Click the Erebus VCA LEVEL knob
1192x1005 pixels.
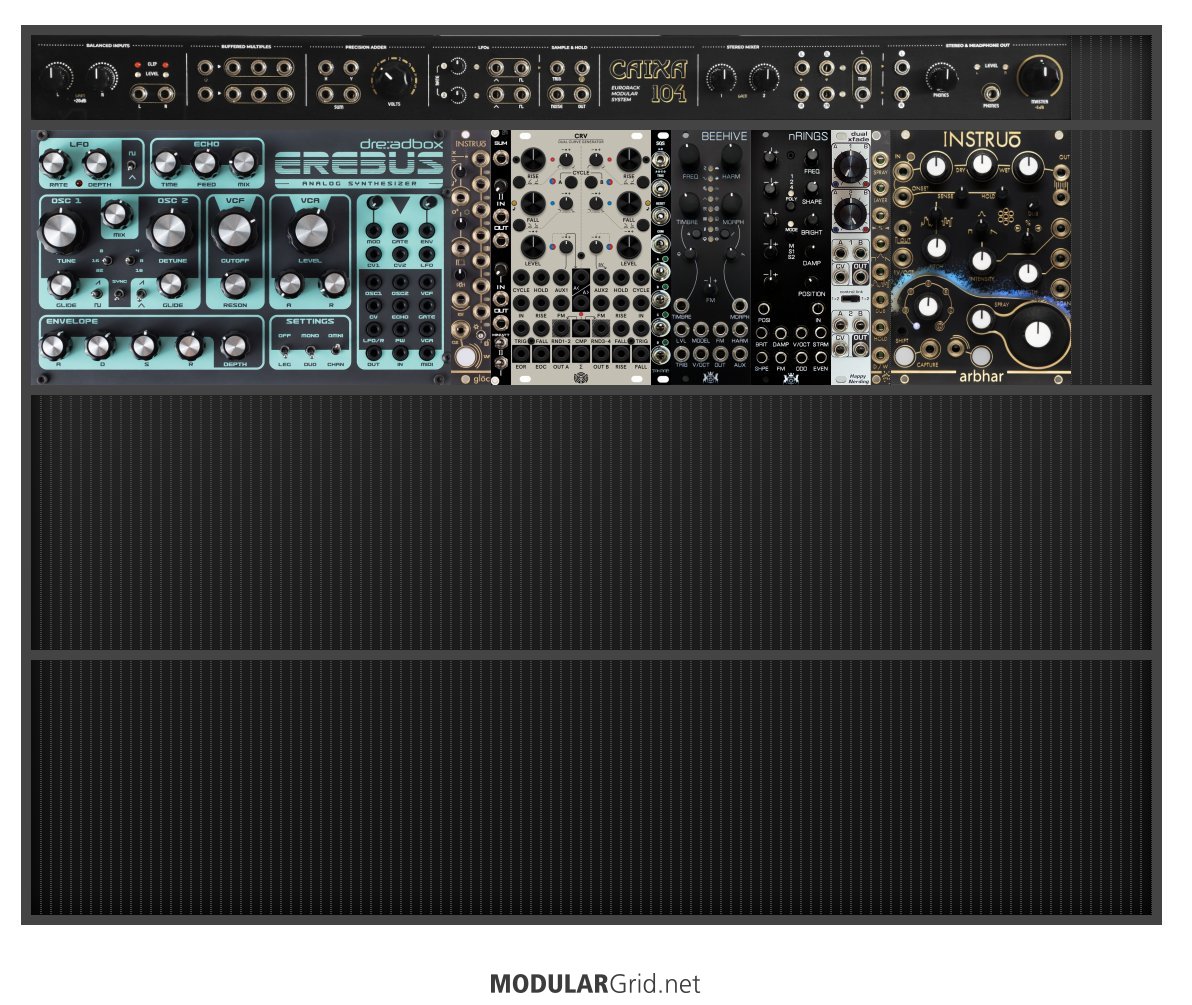click(x=310, y=231)
